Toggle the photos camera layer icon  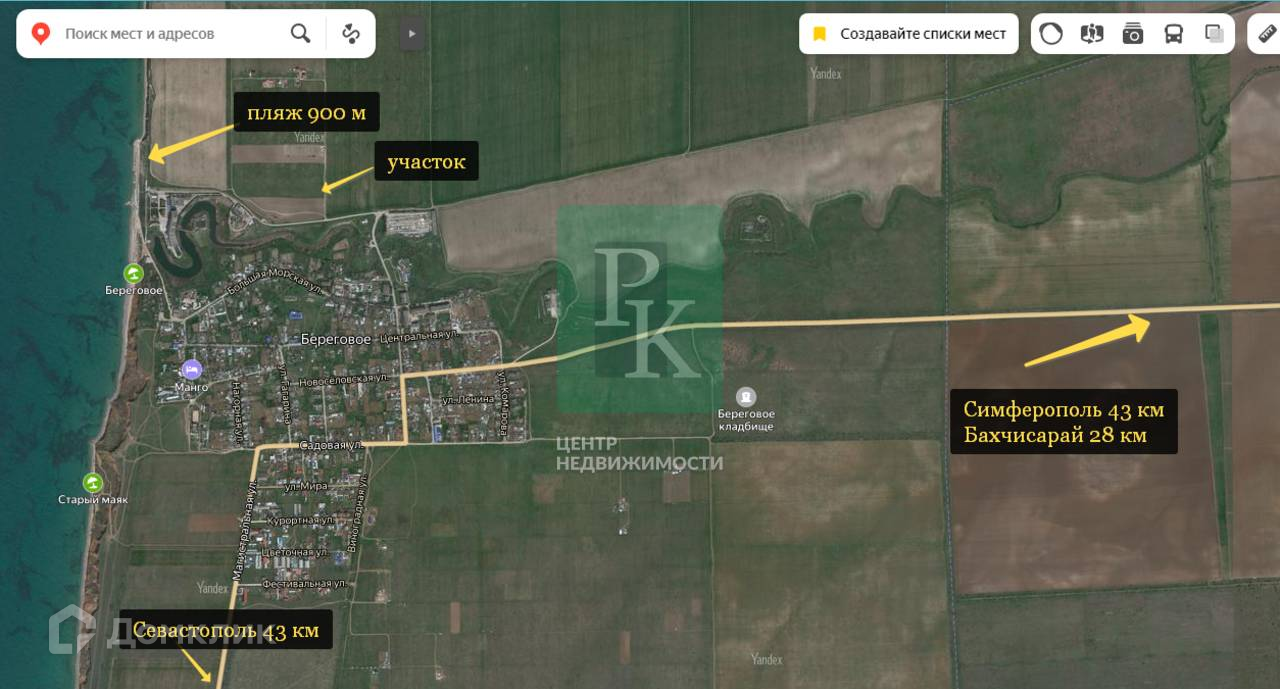[x=1133, y=34]
